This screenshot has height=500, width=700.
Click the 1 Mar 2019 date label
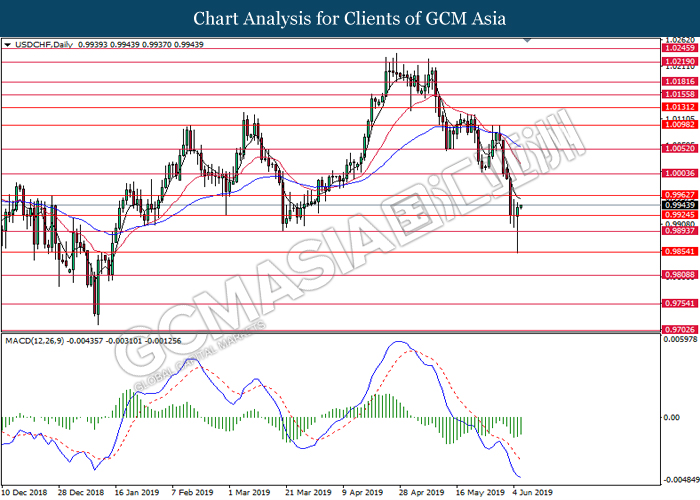point(250,492)
